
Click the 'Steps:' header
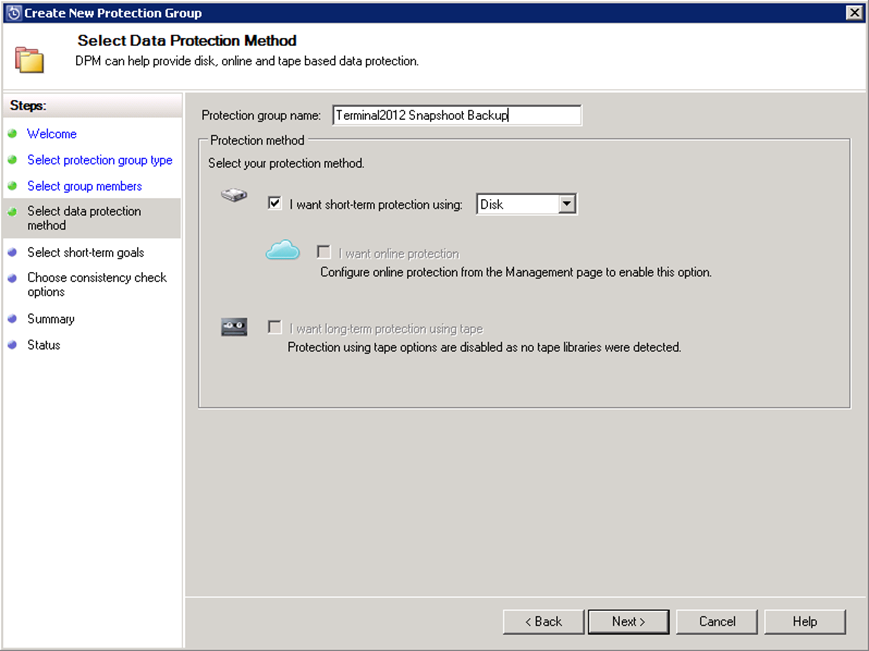point(28,105)
